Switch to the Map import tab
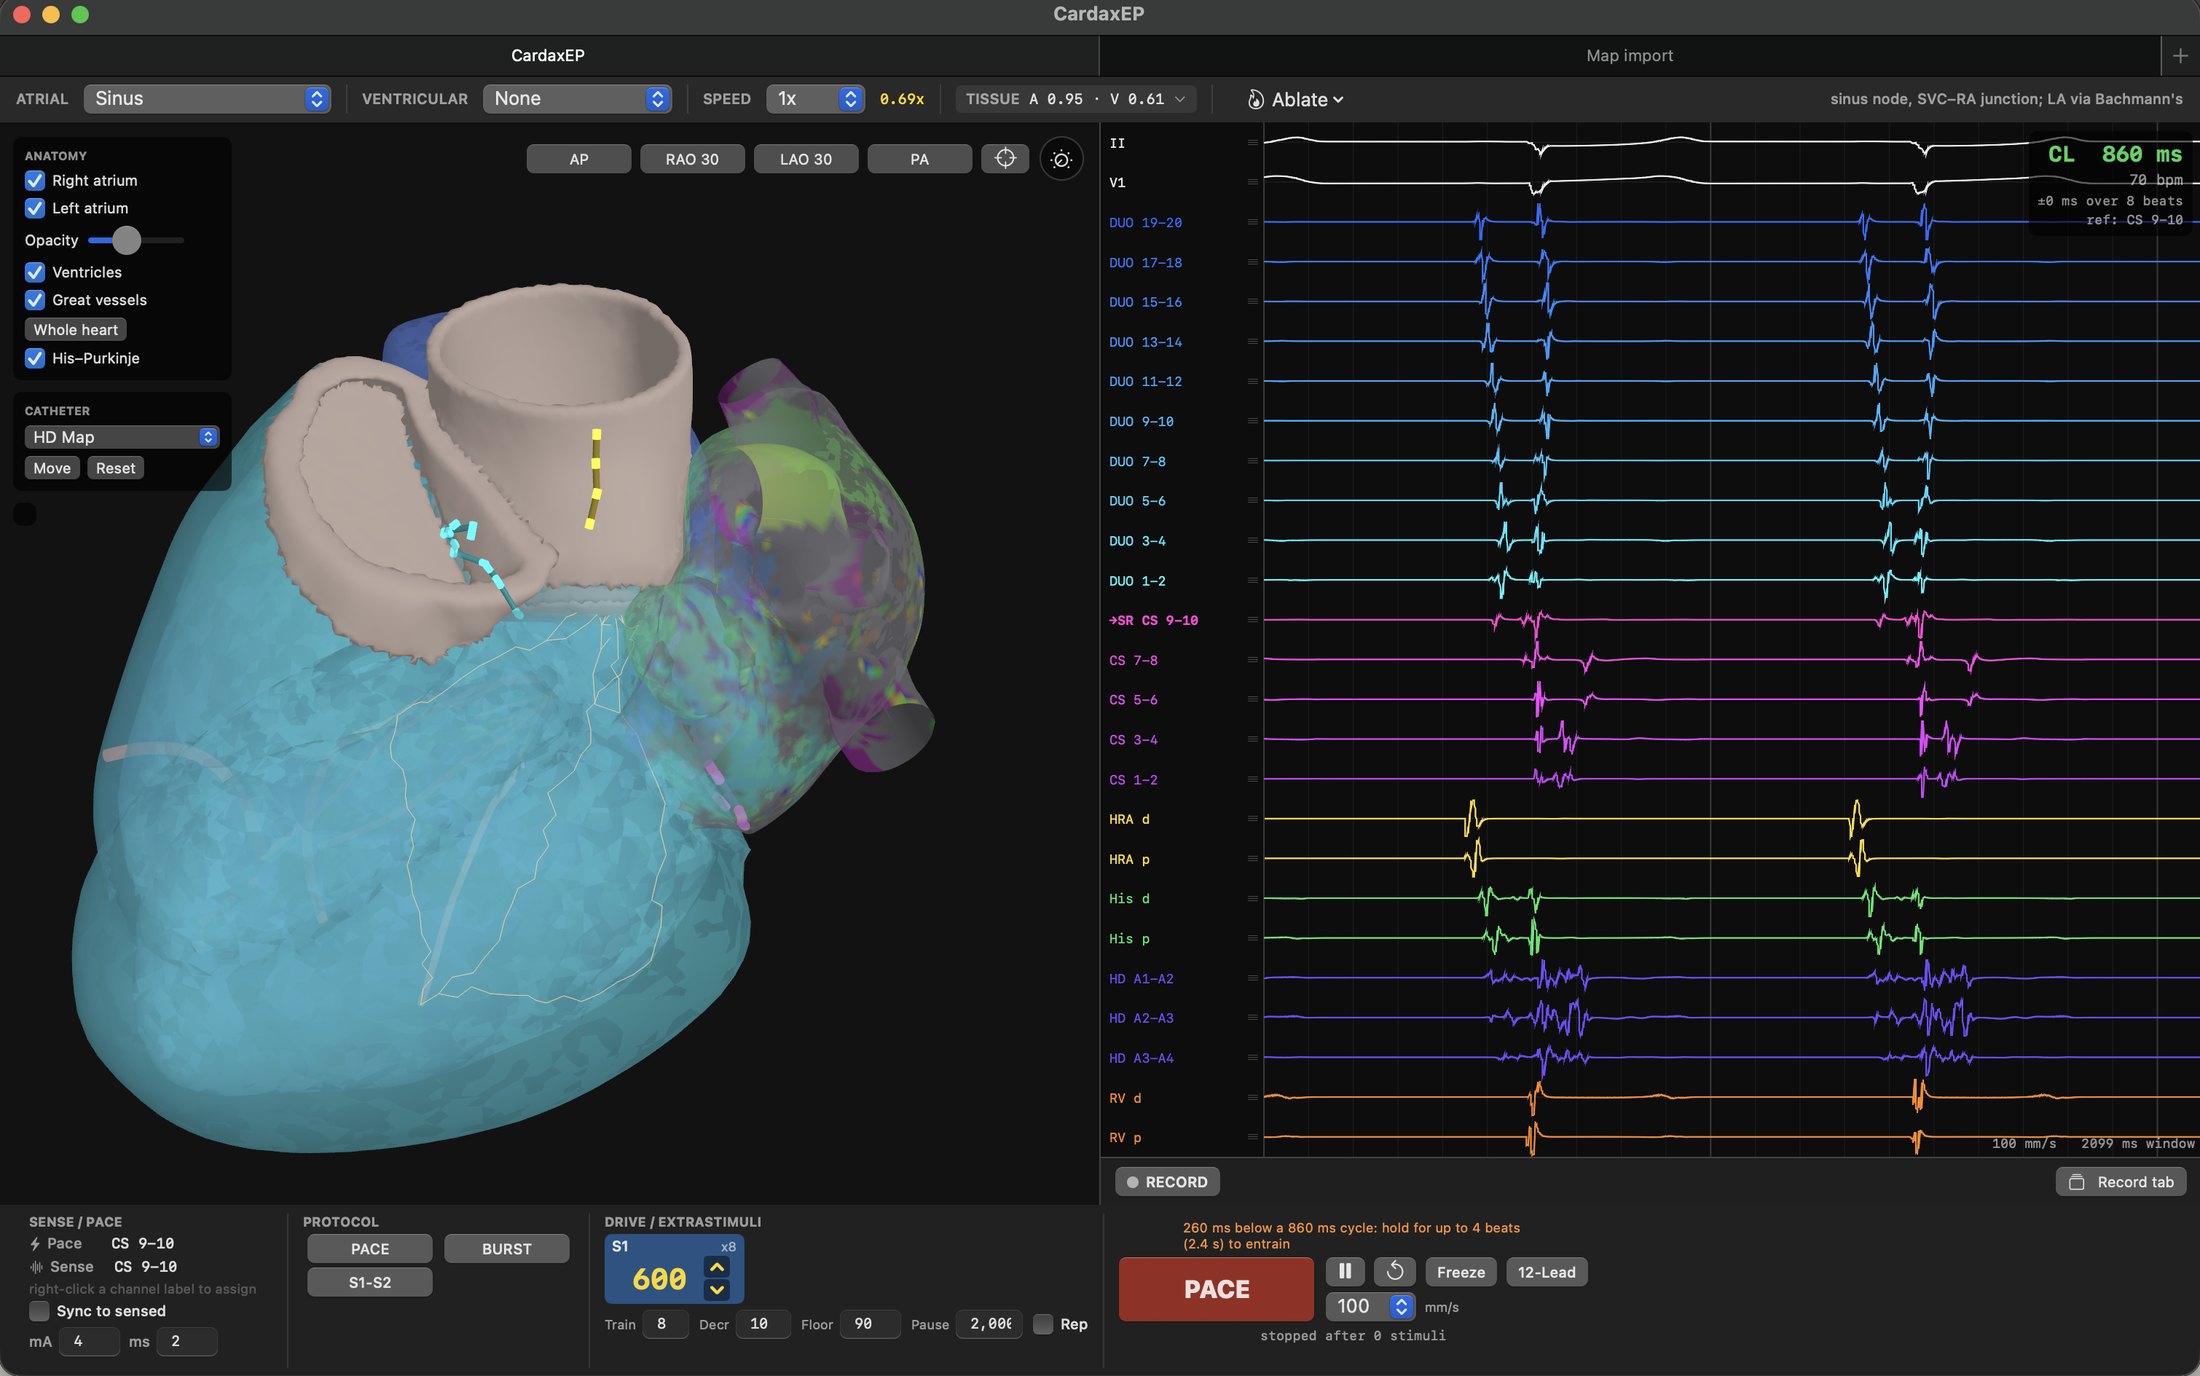Viewport: 2200px width, 1376px height. click(x=1629, y=56)
